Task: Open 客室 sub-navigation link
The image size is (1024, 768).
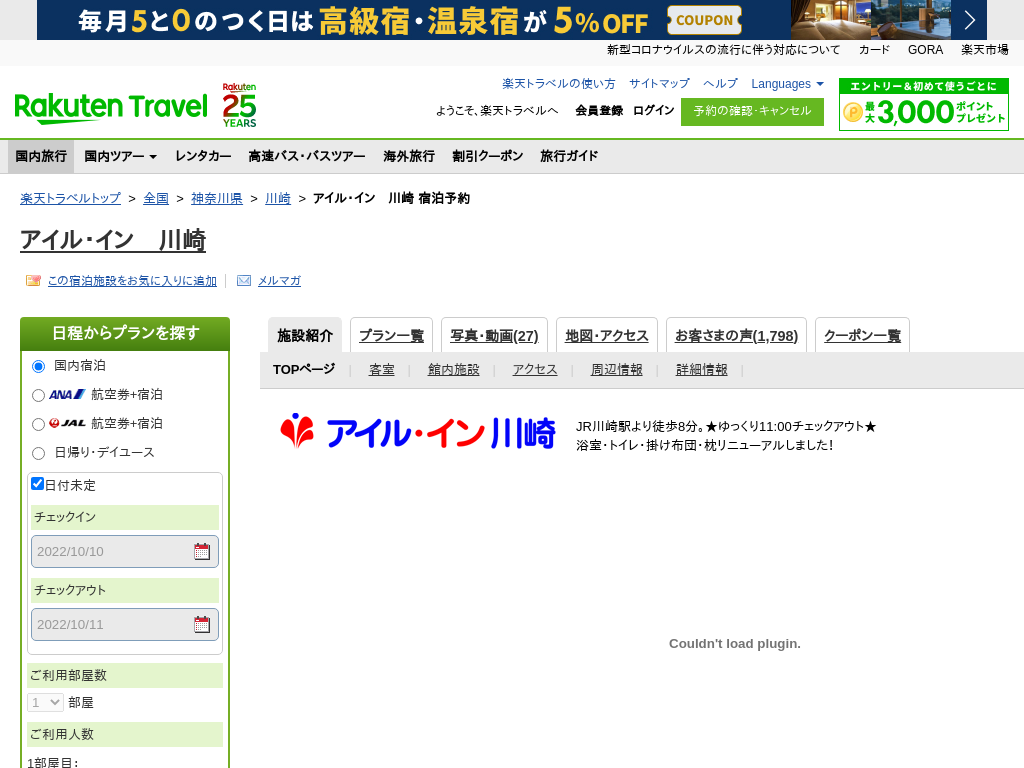Action: pyautogui.click(x=381, y=370)
